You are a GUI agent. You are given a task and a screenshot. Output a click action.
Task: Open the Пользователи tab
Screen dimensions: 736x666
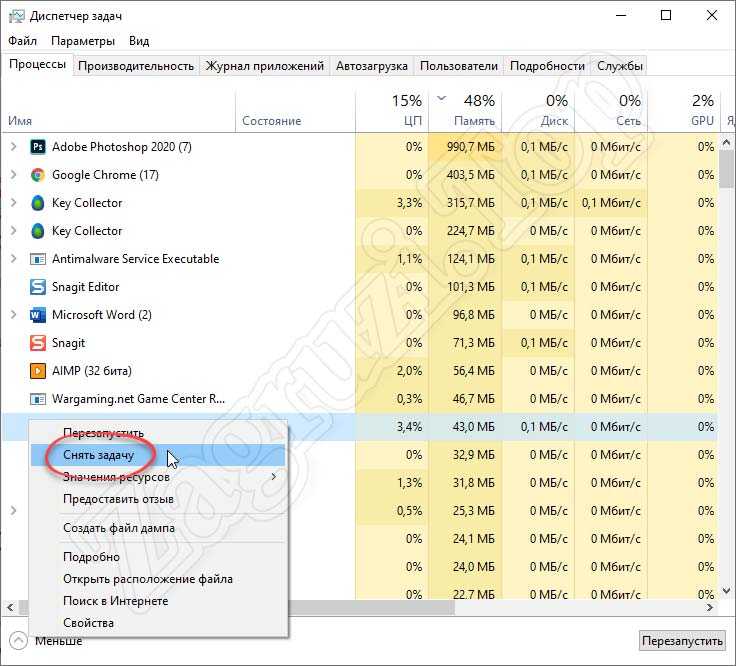coord(459,66)
